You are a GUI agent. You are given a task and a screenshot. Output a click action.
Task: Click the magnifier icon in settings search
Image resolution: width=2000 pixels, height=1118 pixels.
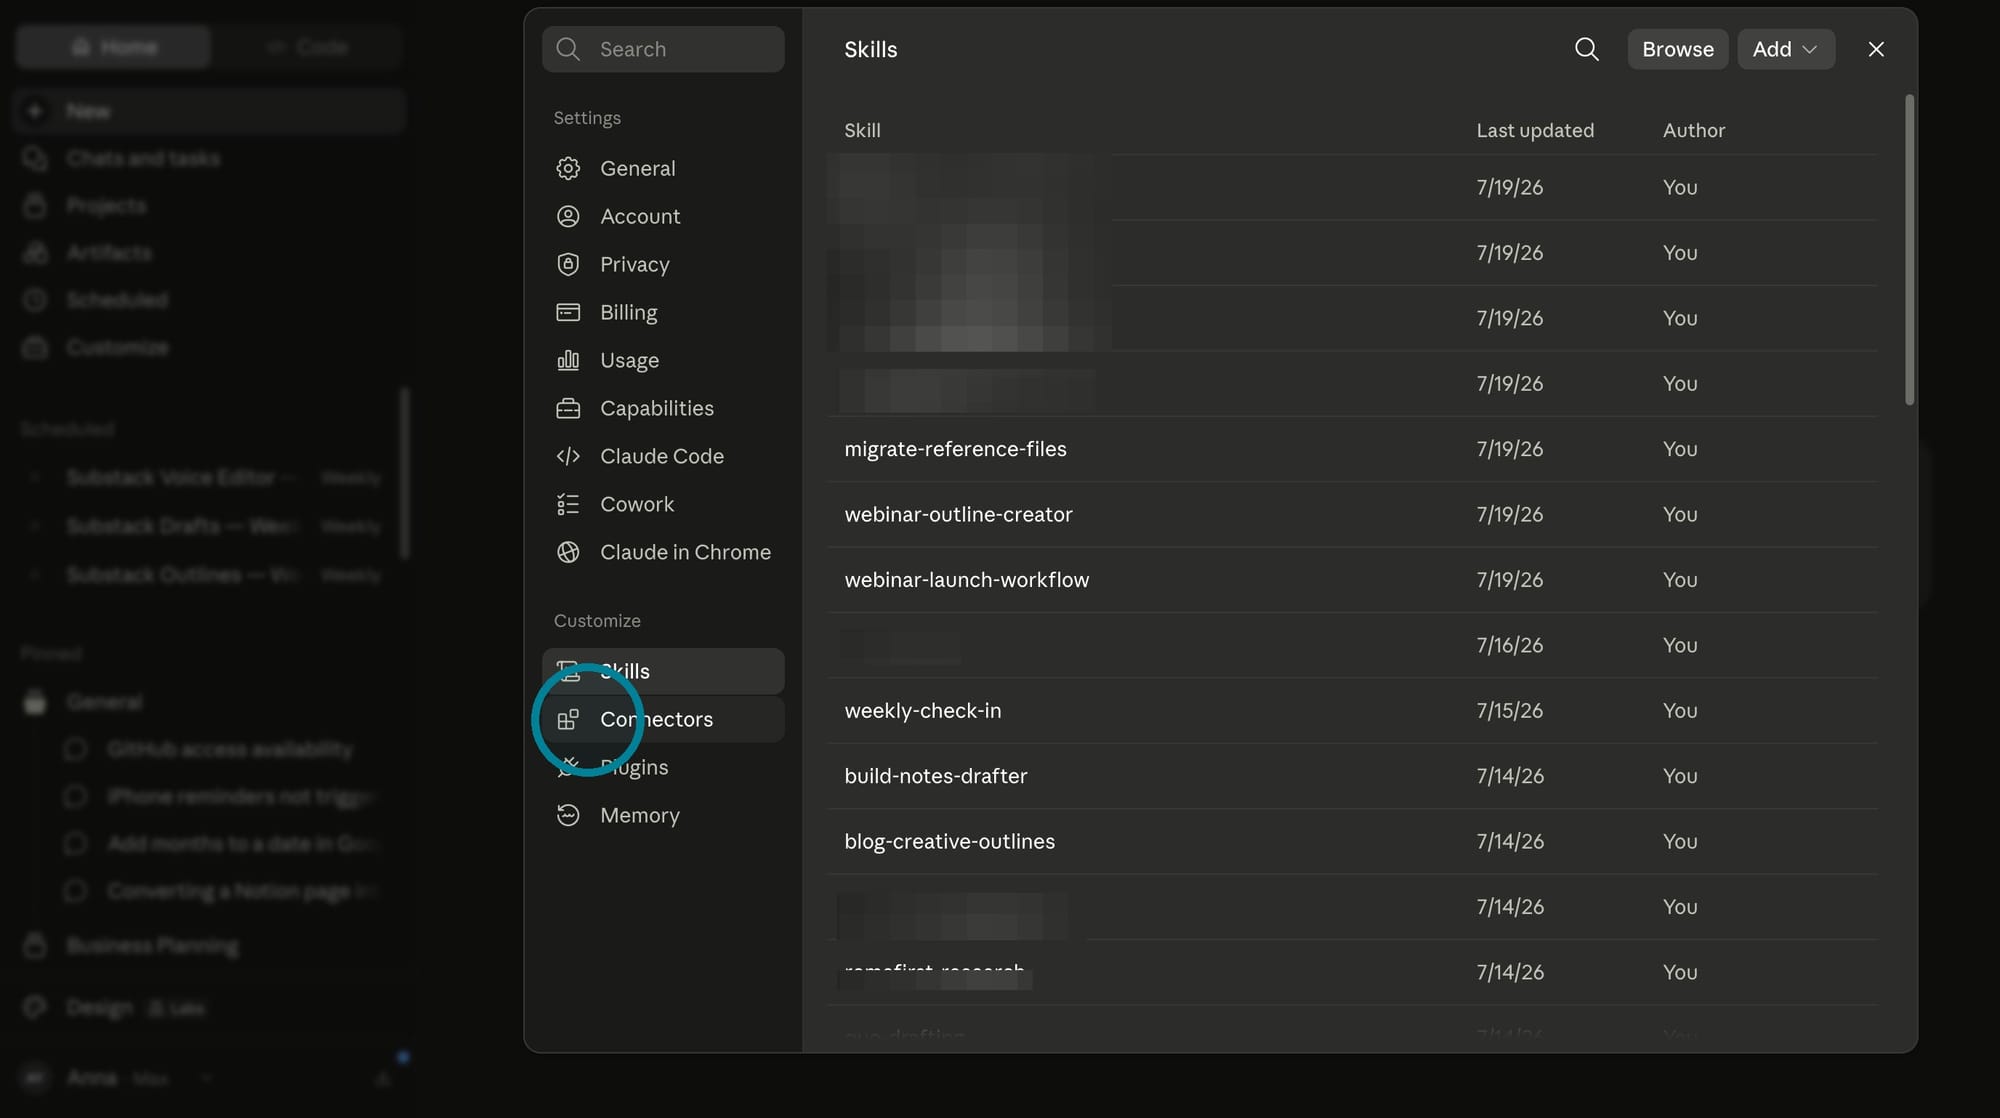click(568, 49)
